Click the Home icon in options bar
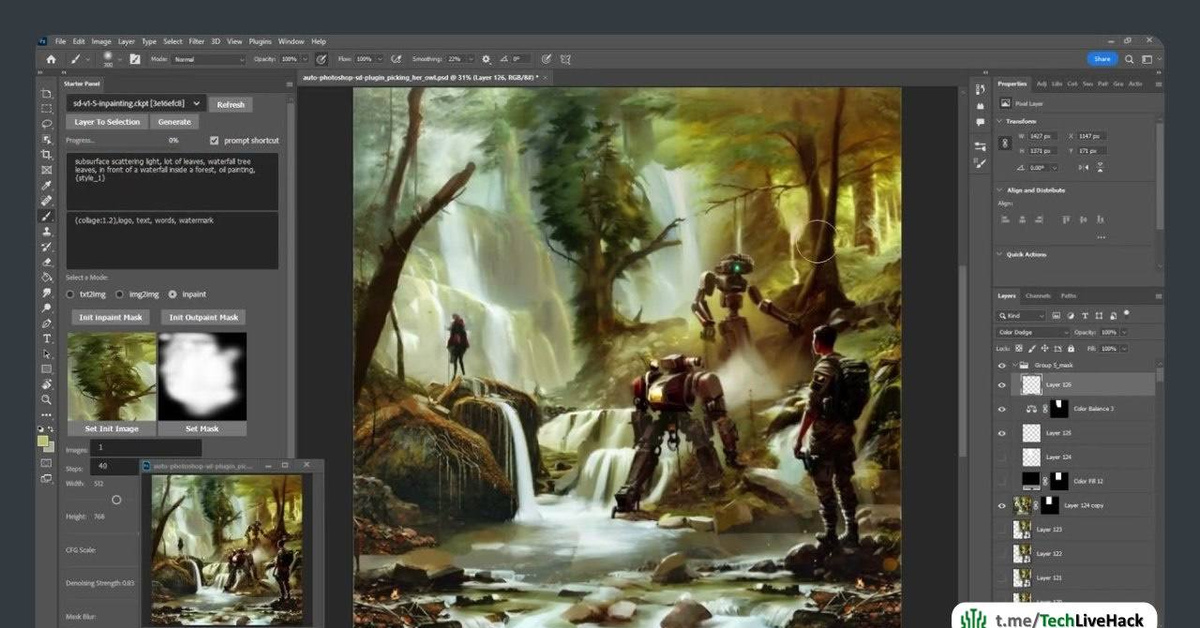Image resolution: width=1200 pixels, height=628 pixels. [x=51, y=59]
